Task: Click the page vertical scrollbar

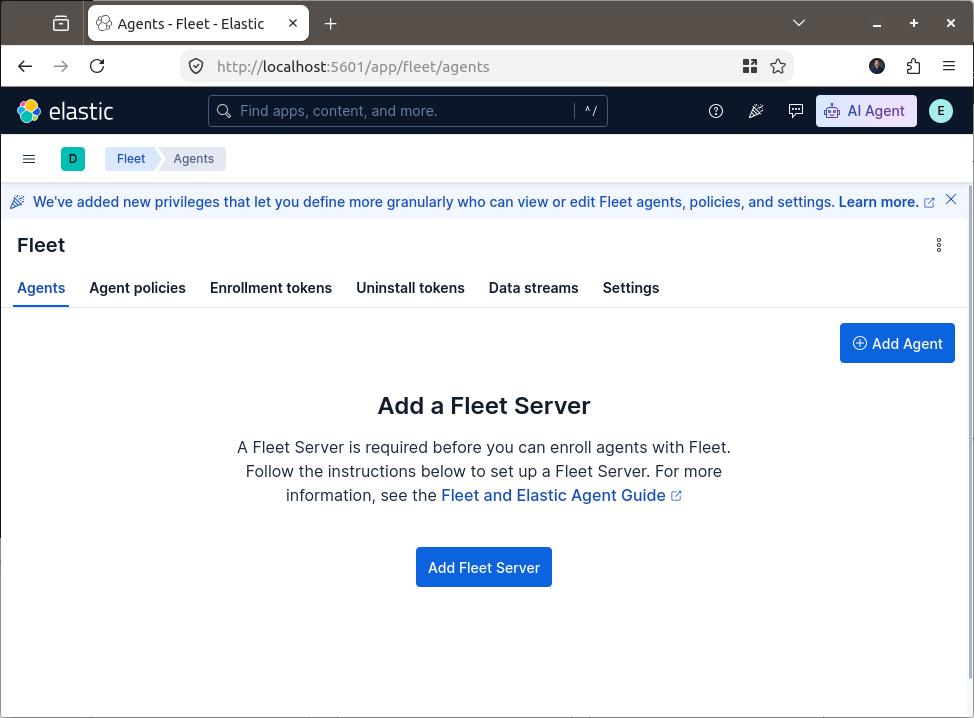Action: click(970, 431)
